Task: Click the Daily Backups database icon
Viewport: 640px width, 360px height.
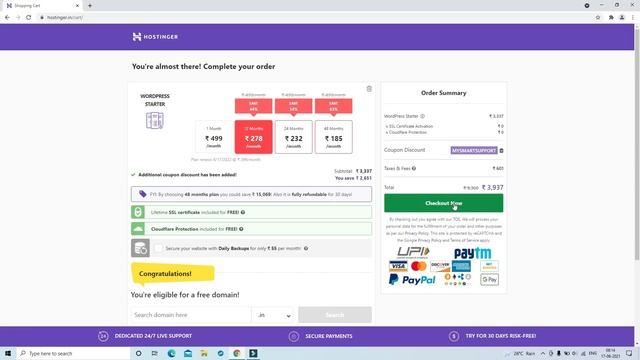Action: click(x=140, y=248)
